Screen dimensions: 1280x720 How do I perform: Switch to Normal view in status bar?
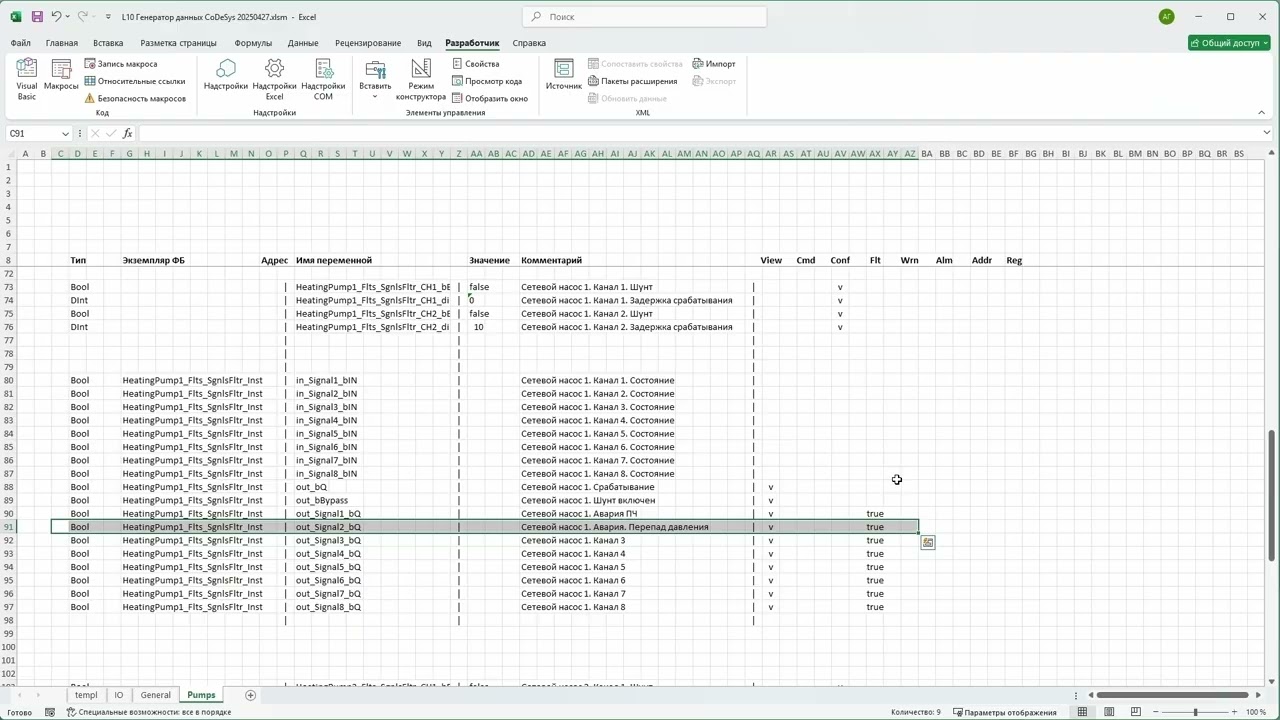(x=1083, y=712)
